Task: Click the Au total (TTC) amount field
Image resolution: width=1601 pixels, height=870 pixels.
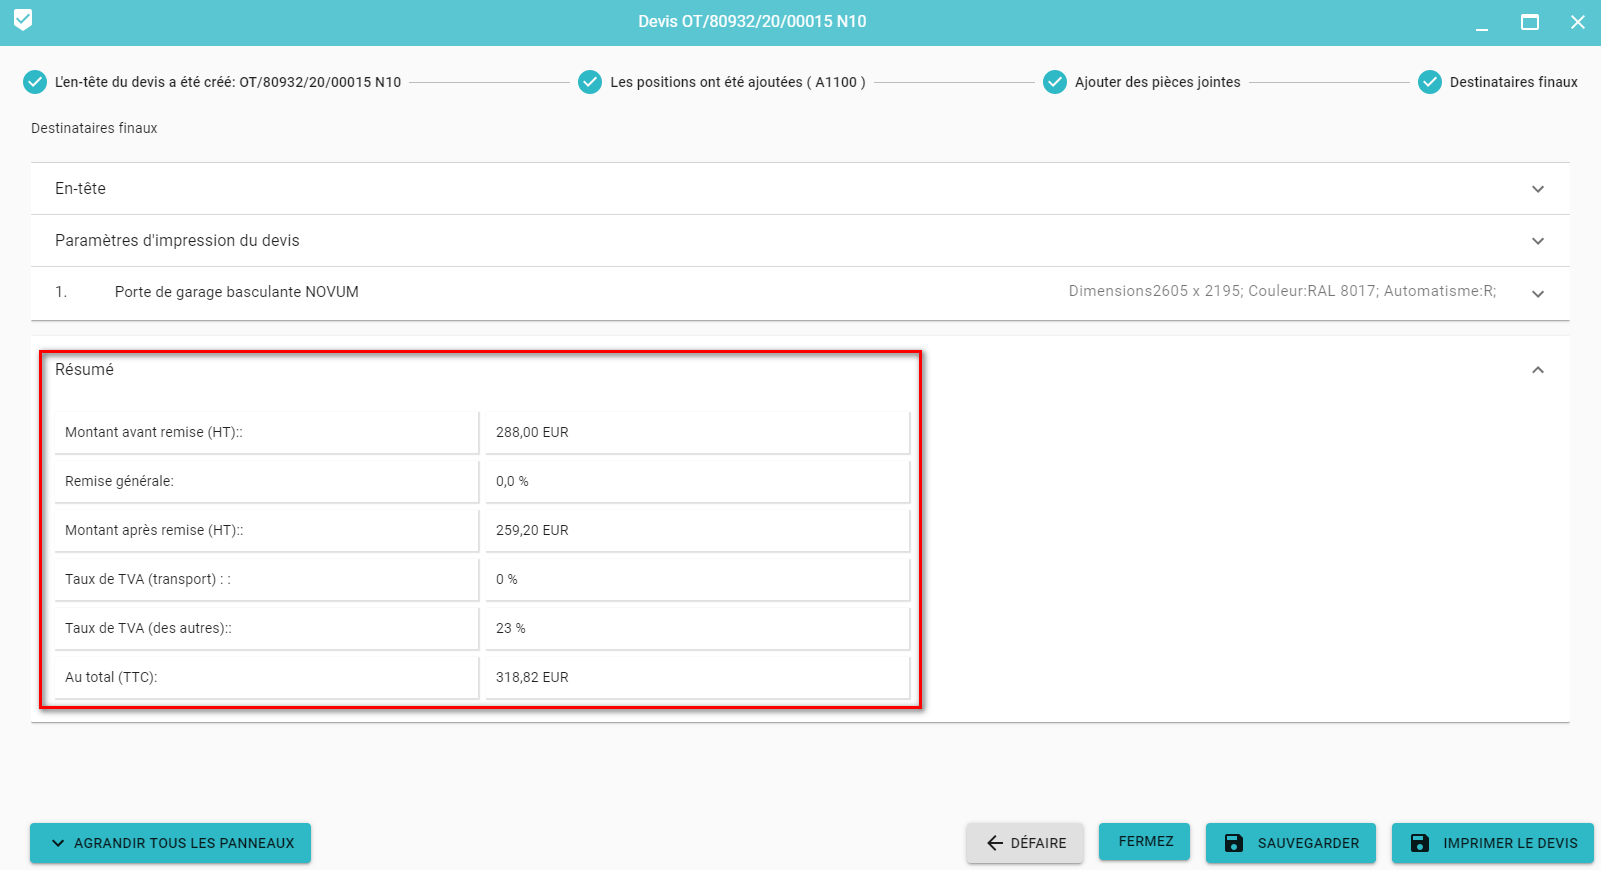Action: (697, 677)
